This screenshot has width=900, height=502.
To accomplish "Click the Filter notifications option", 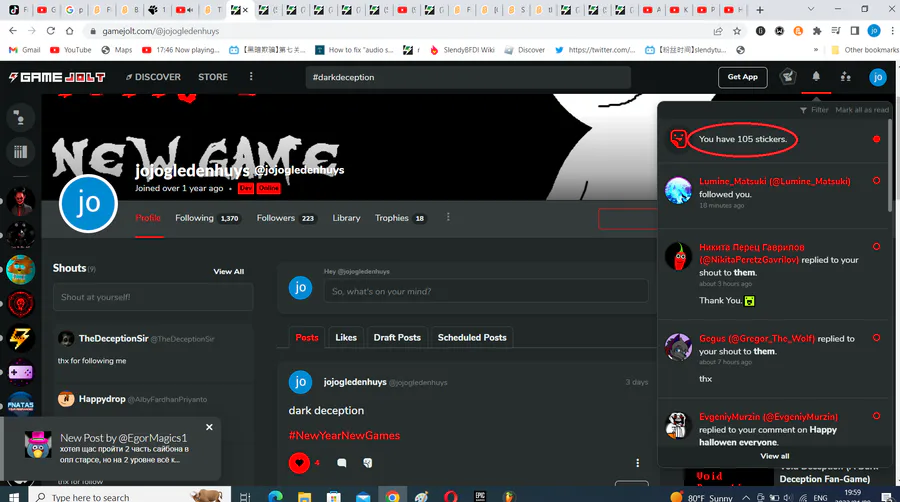I will (814, 110).
